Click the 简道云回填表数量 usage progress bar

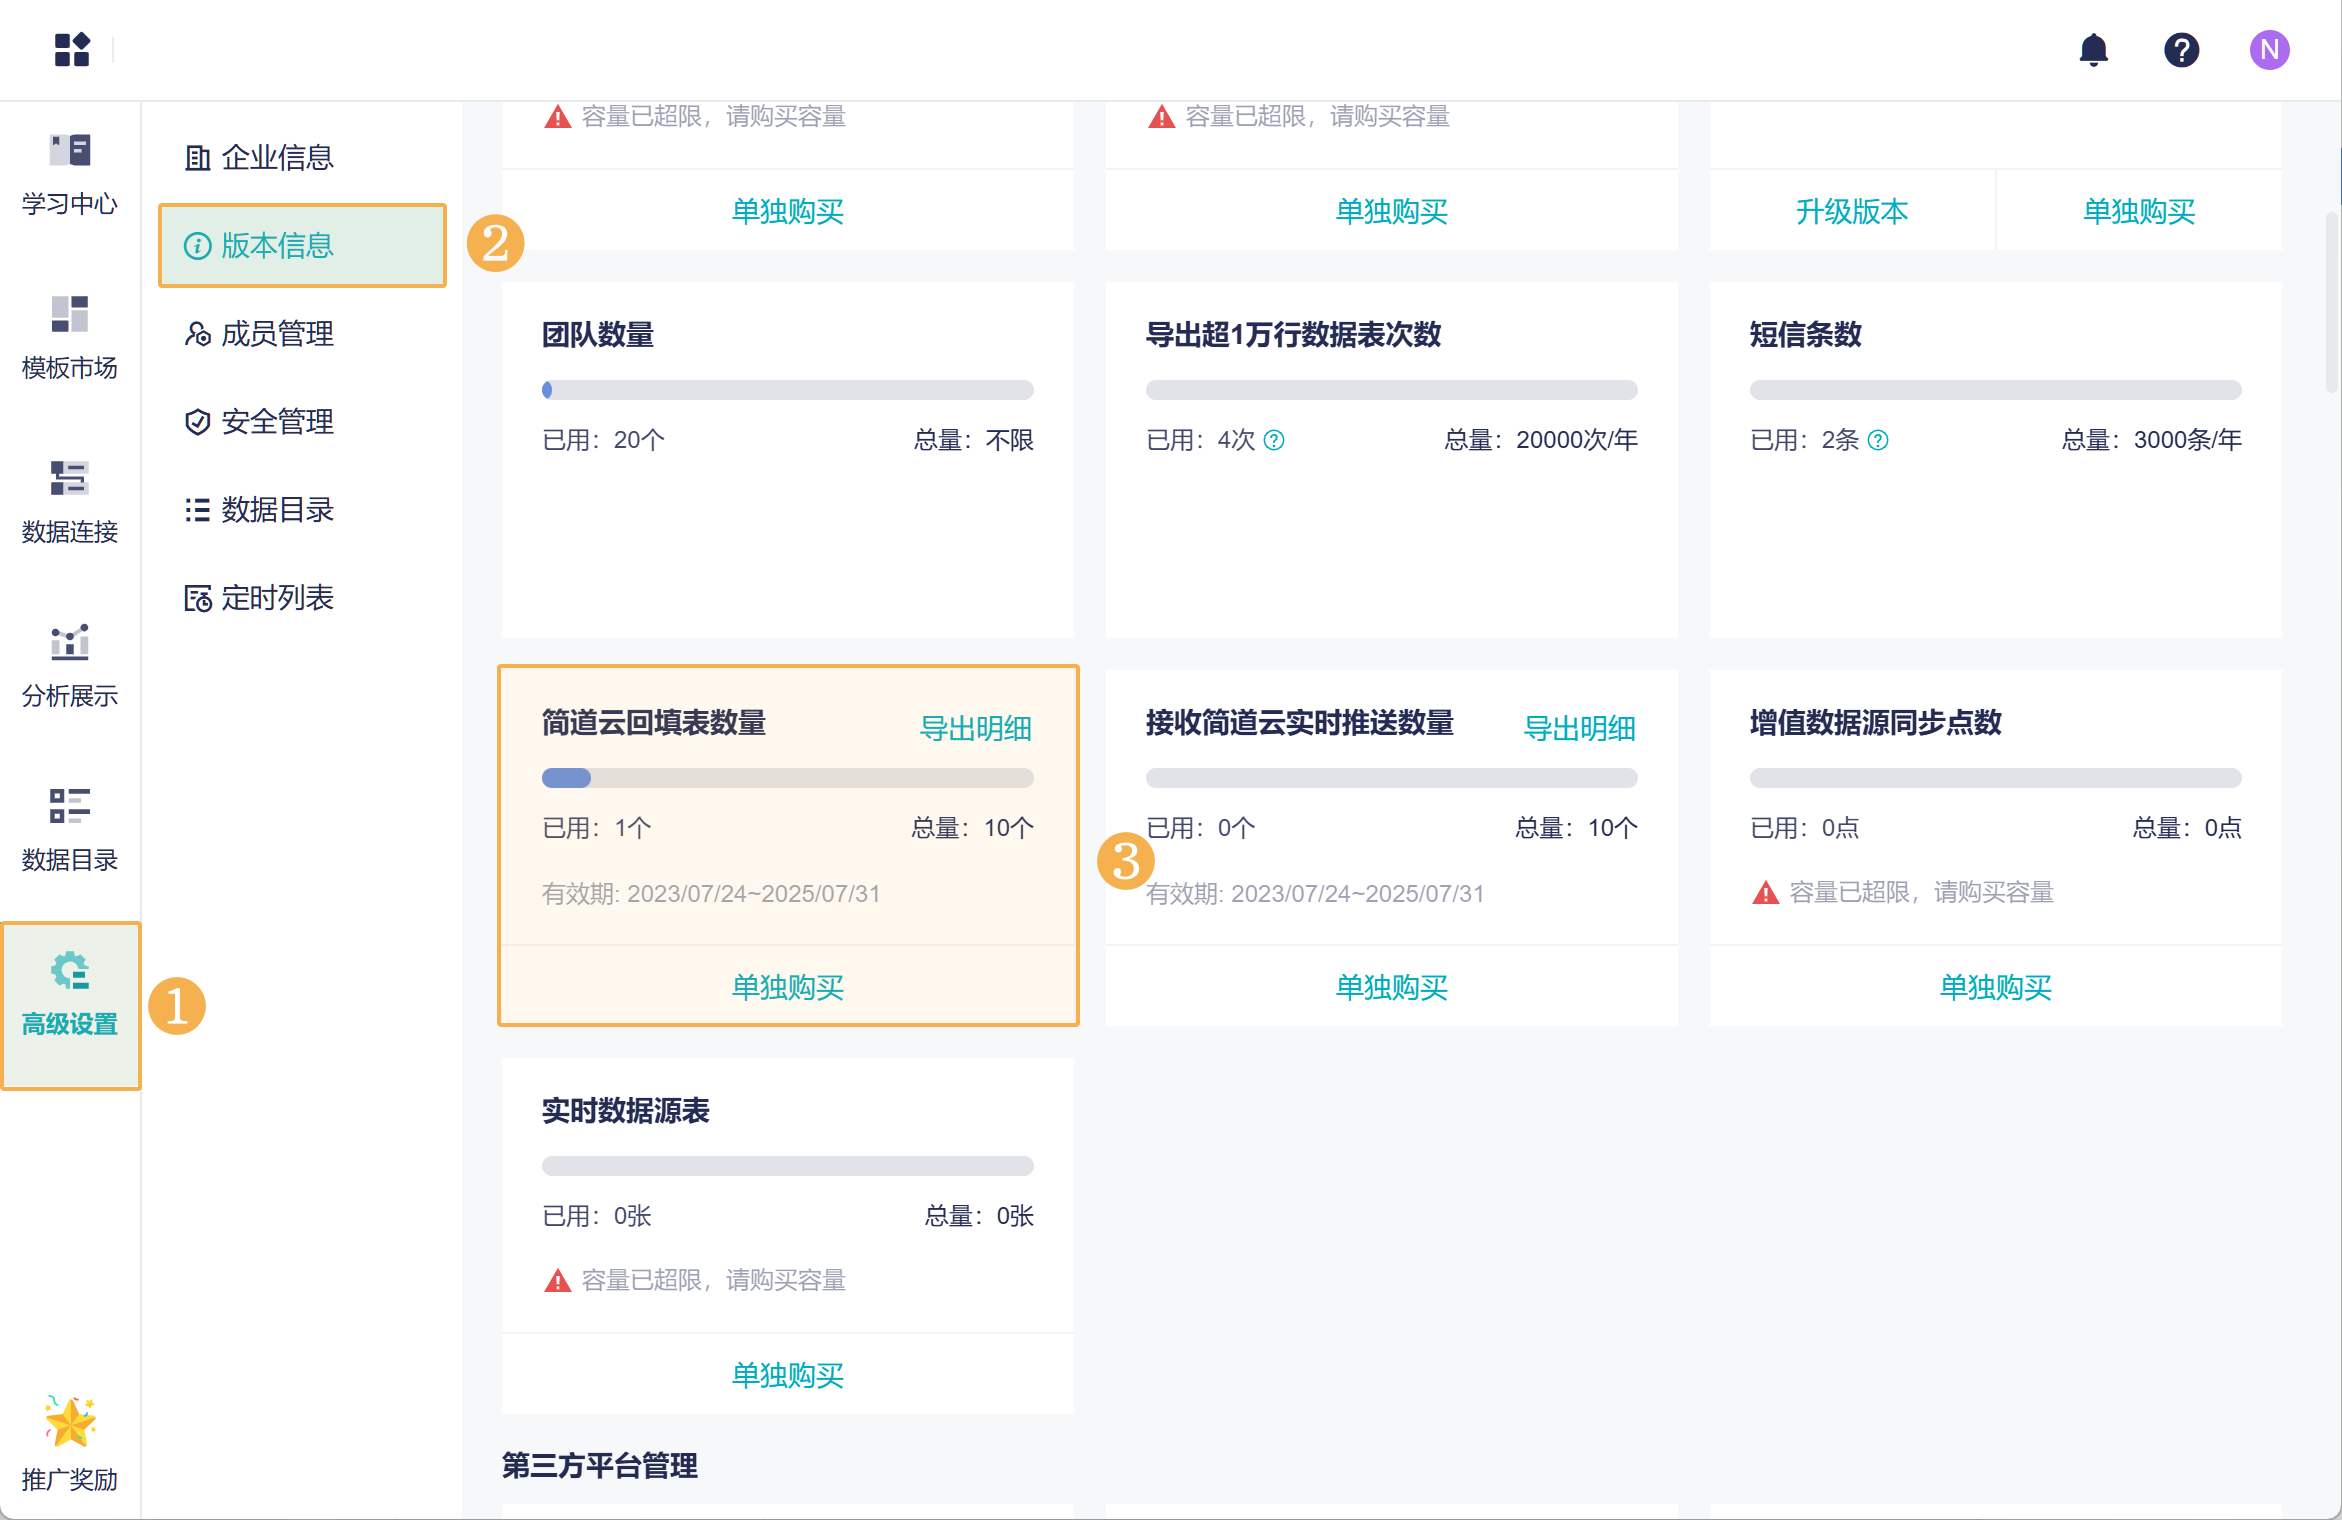[787, 778]
